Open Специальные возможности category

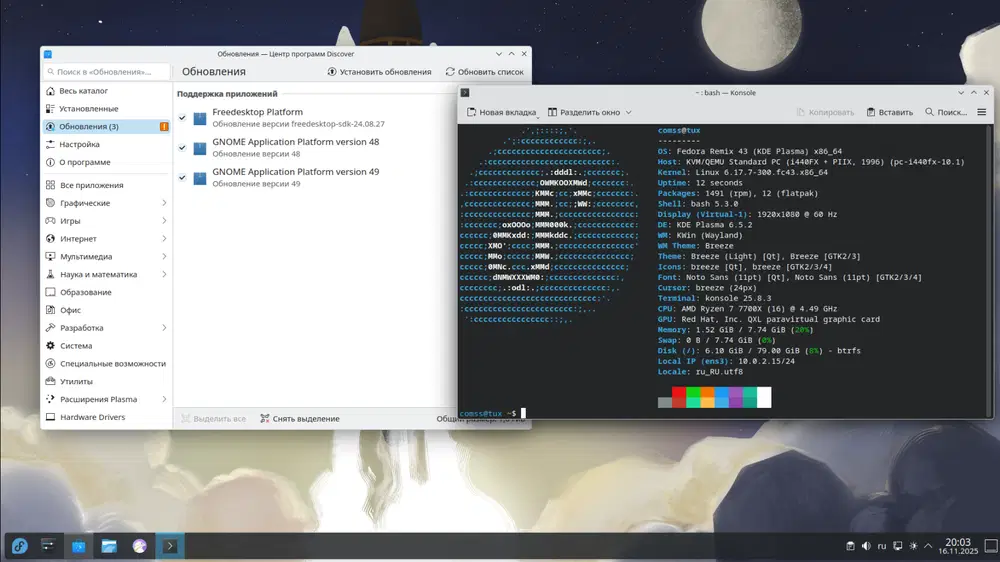(107, 364)
